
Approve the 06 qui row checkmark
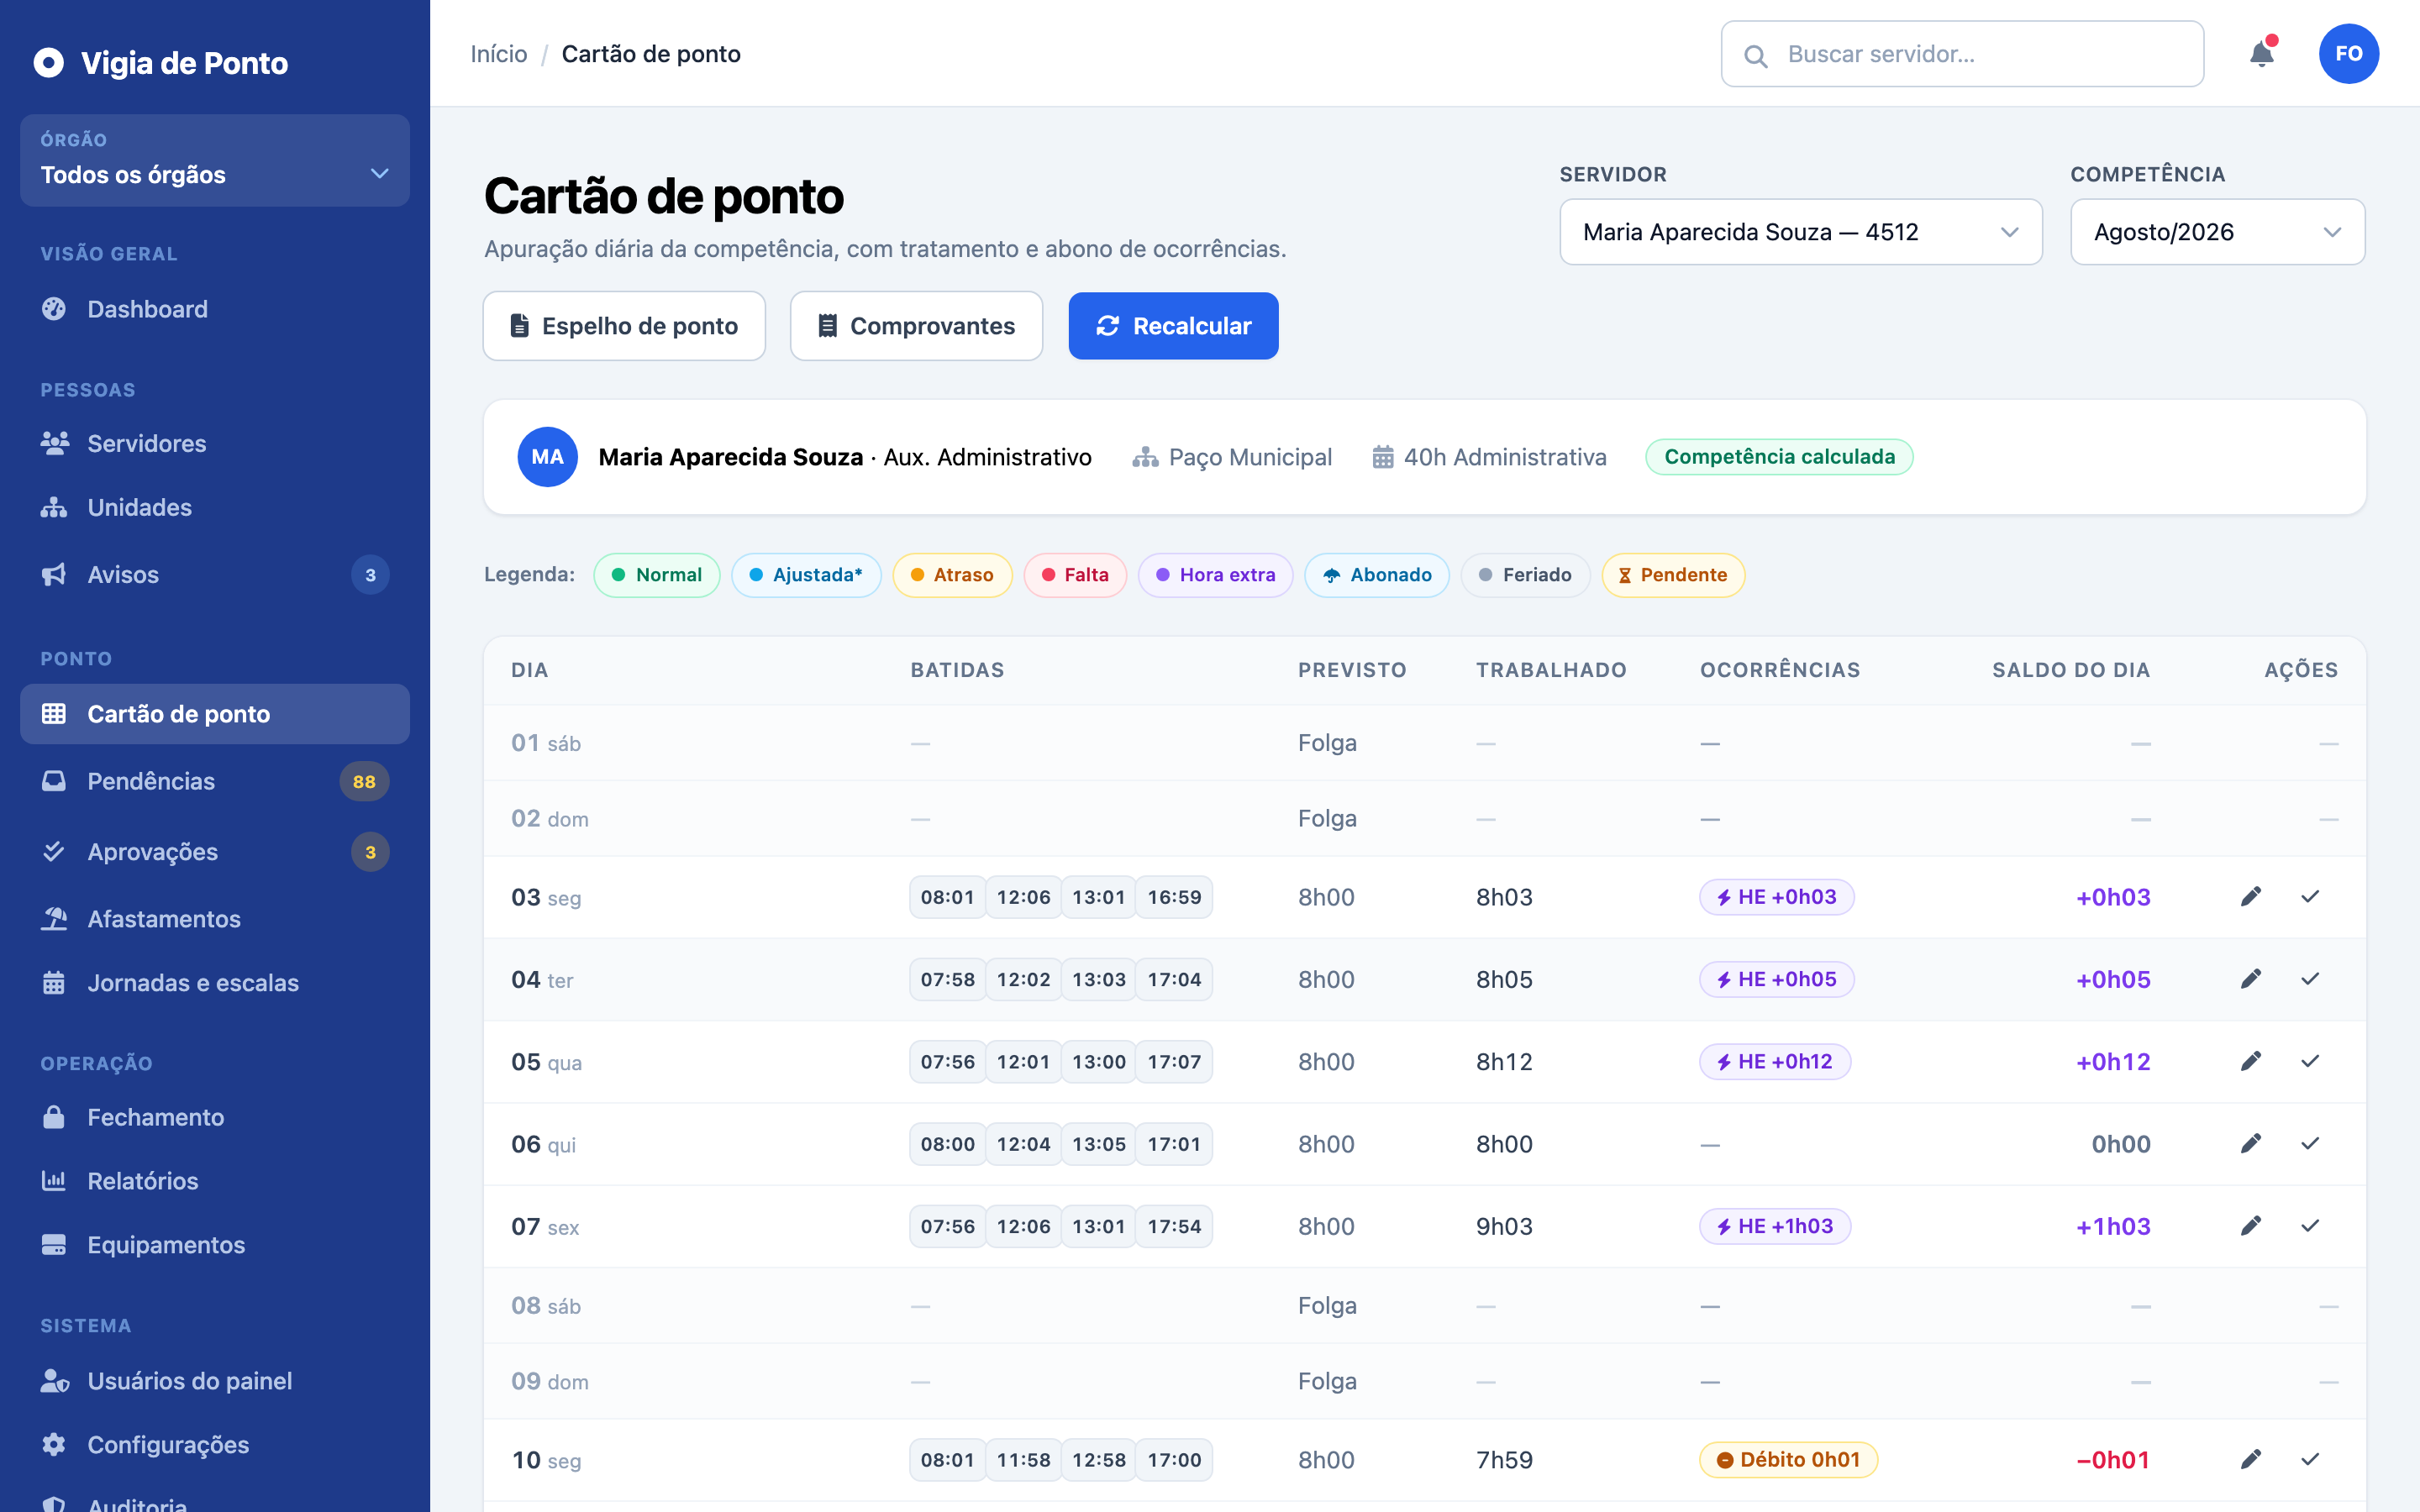click(x=2310, y=1144)
